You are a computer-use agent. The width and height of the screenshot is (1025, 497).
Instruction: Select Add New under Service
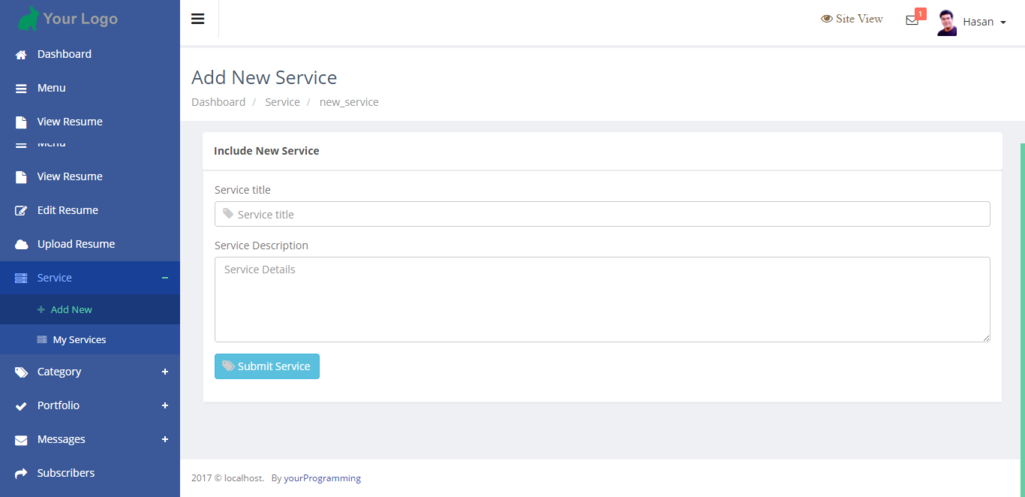point(71,310)
